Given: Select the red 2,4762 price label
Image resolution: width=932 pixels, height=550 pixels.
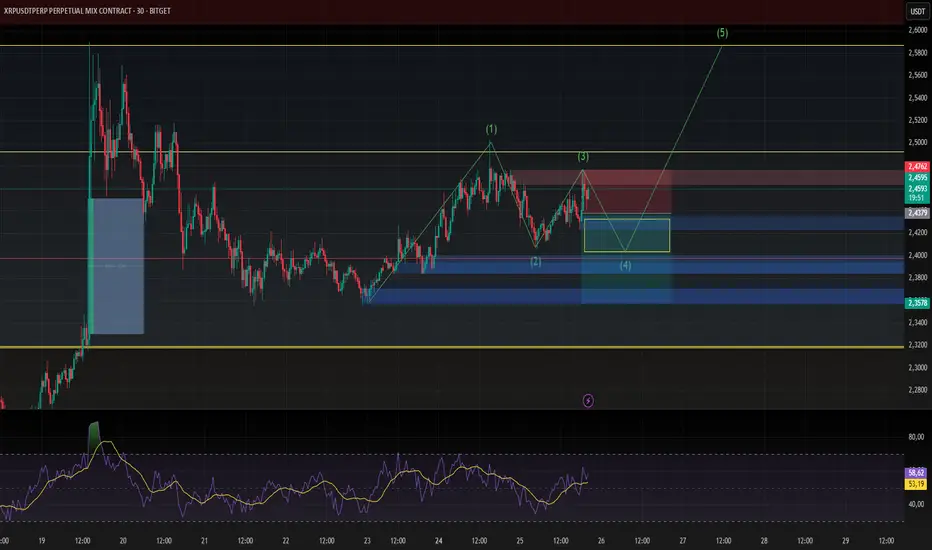Looking at the screenshot, I should tap(917, 166).
